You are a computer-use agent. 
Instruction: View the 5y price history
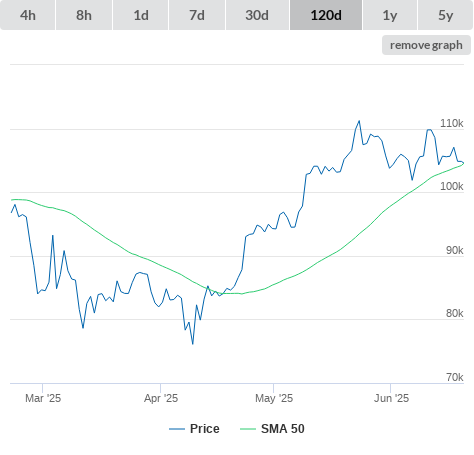(445, 15)
